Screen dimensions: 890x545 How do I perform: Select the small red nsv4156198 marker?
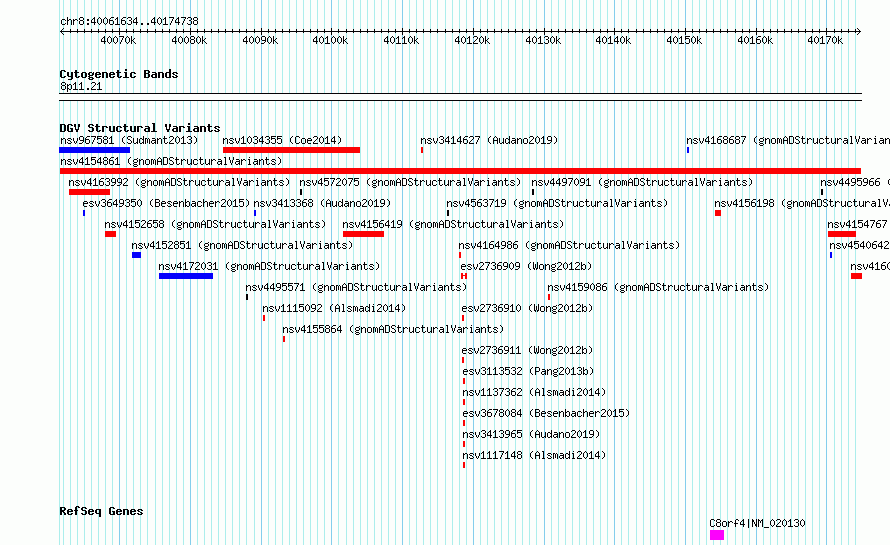(718, 213)
